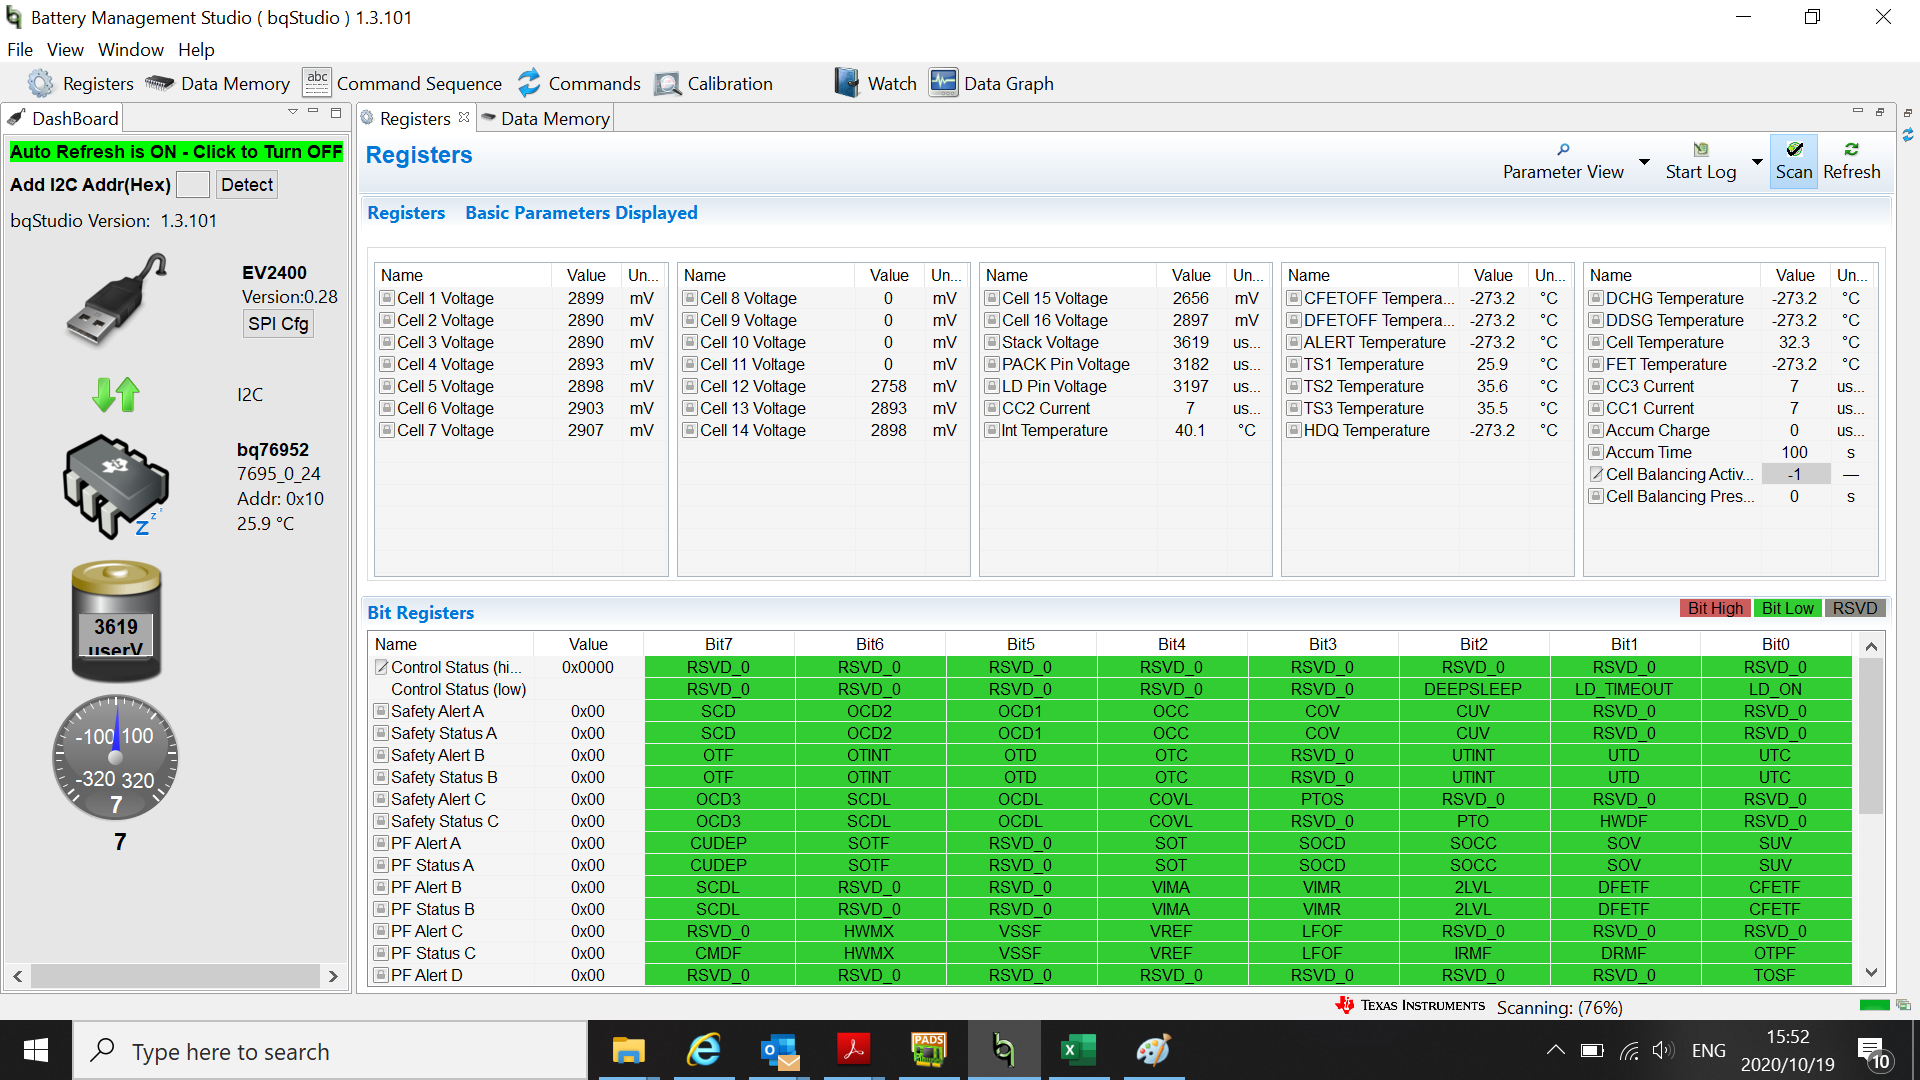Select the DashBoard tab
The height and width of the screenshot is (1080, 1920).
(x=63, y=118)
